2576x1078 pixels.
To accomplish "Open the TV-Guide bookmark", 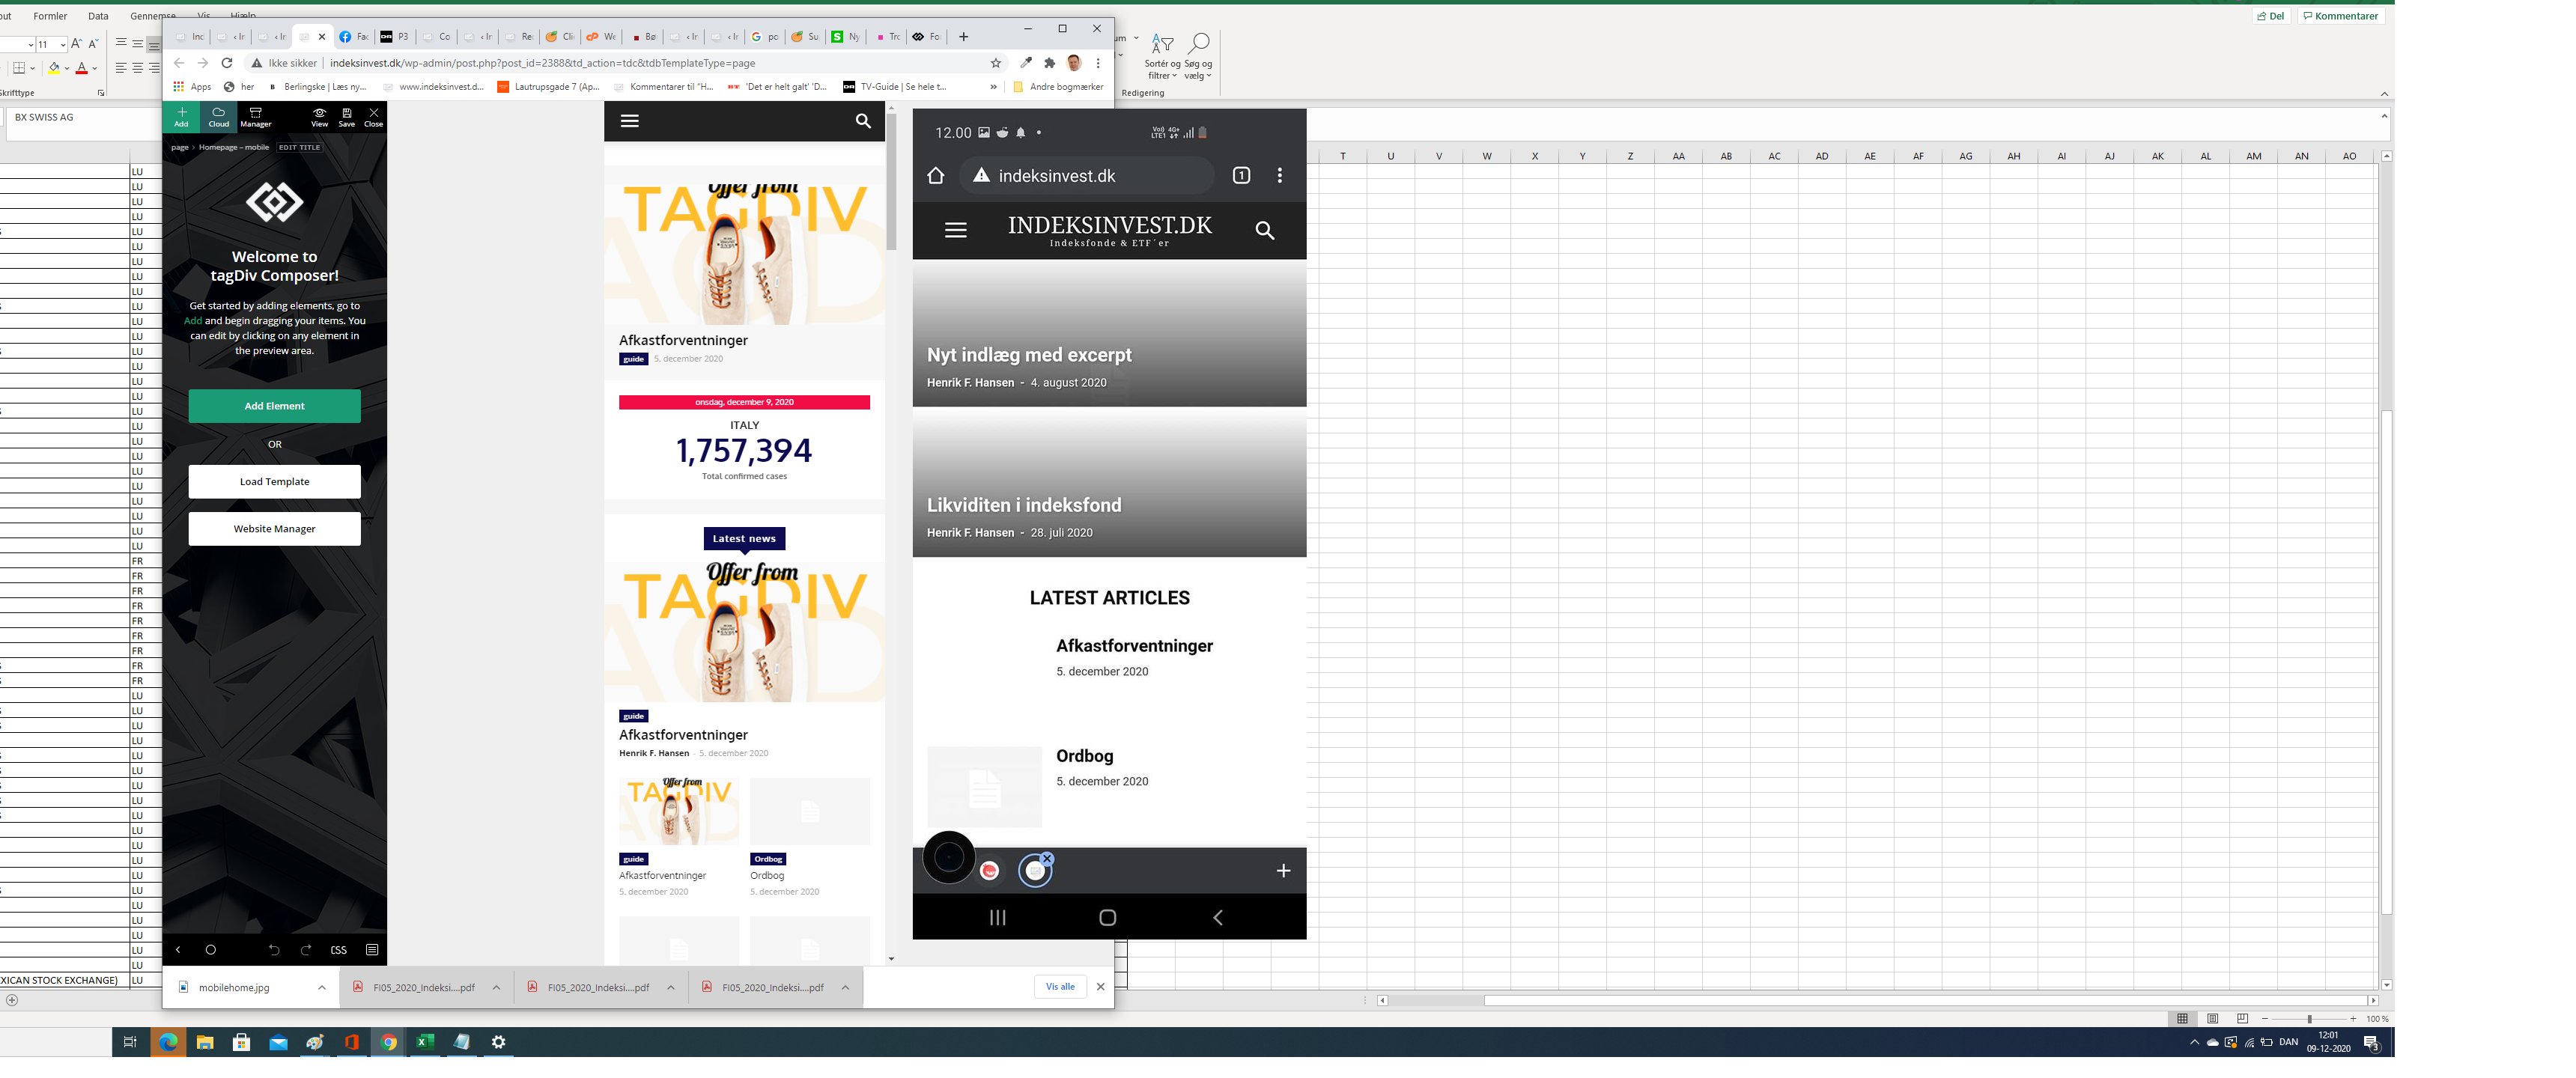I will (x=895, y=87).
